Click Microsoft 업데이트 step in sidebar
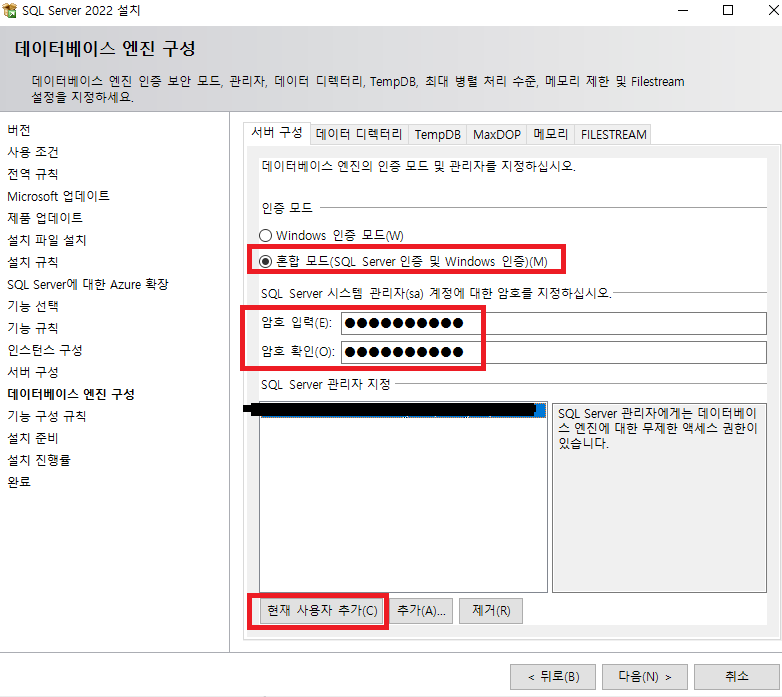This screenshot has width=782, height=697. pyautogui.click(x=58, y=196)
